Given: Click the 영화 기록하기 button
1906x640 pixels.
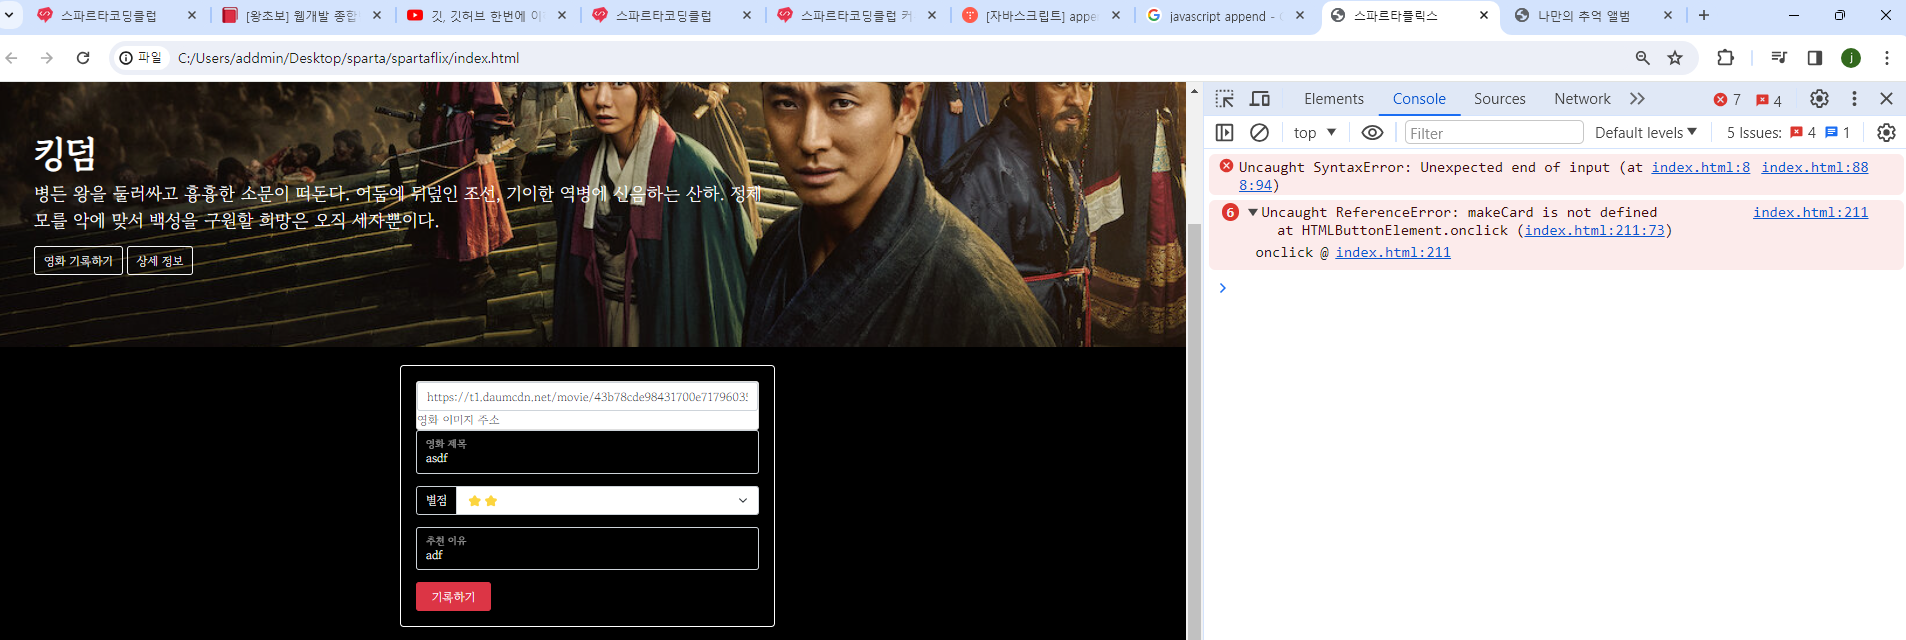Looking at the screenshot, I should click(x=78, y=261).
